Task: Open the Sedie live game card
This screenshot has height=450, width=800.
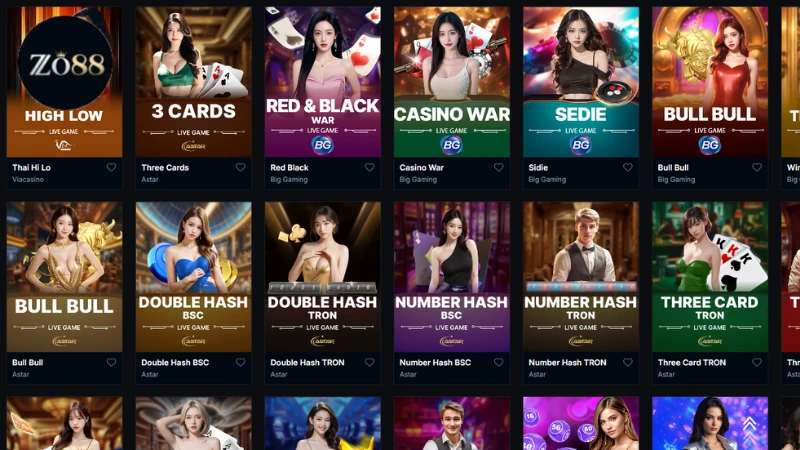Action: click(x=581, y=82)
